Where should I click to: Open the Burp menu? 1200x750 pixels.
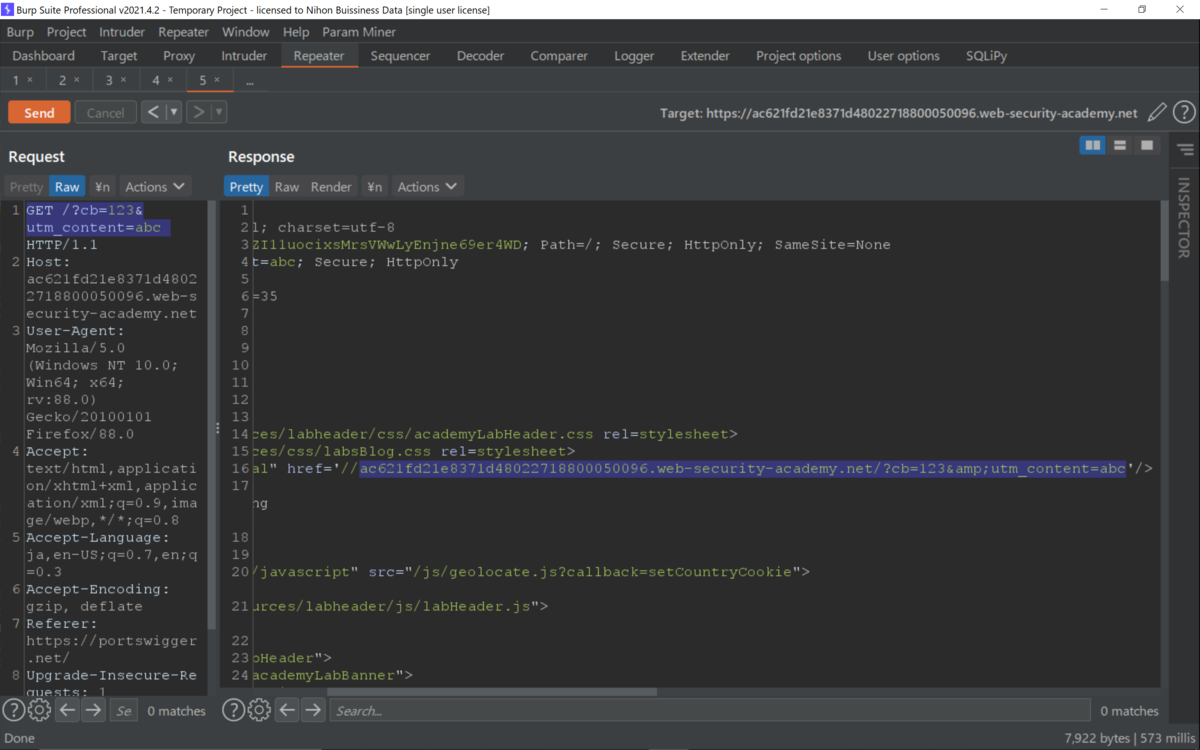pyautogui.click(x=20, y=32)
